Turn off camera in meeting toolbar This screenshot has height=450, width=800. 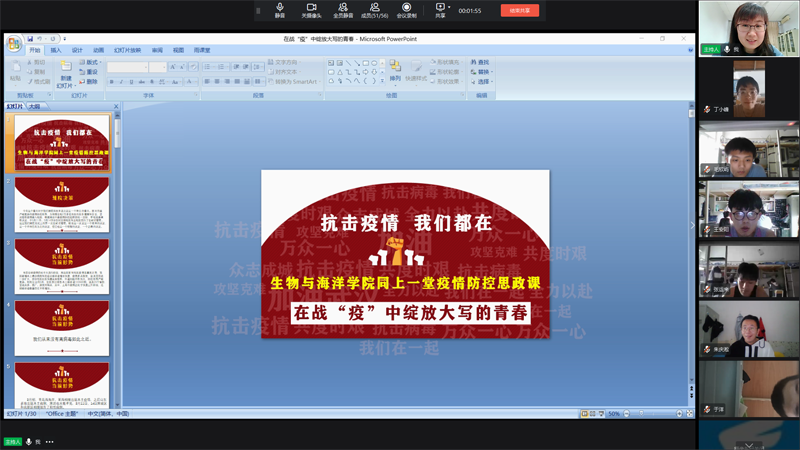(x=311, y=9)
